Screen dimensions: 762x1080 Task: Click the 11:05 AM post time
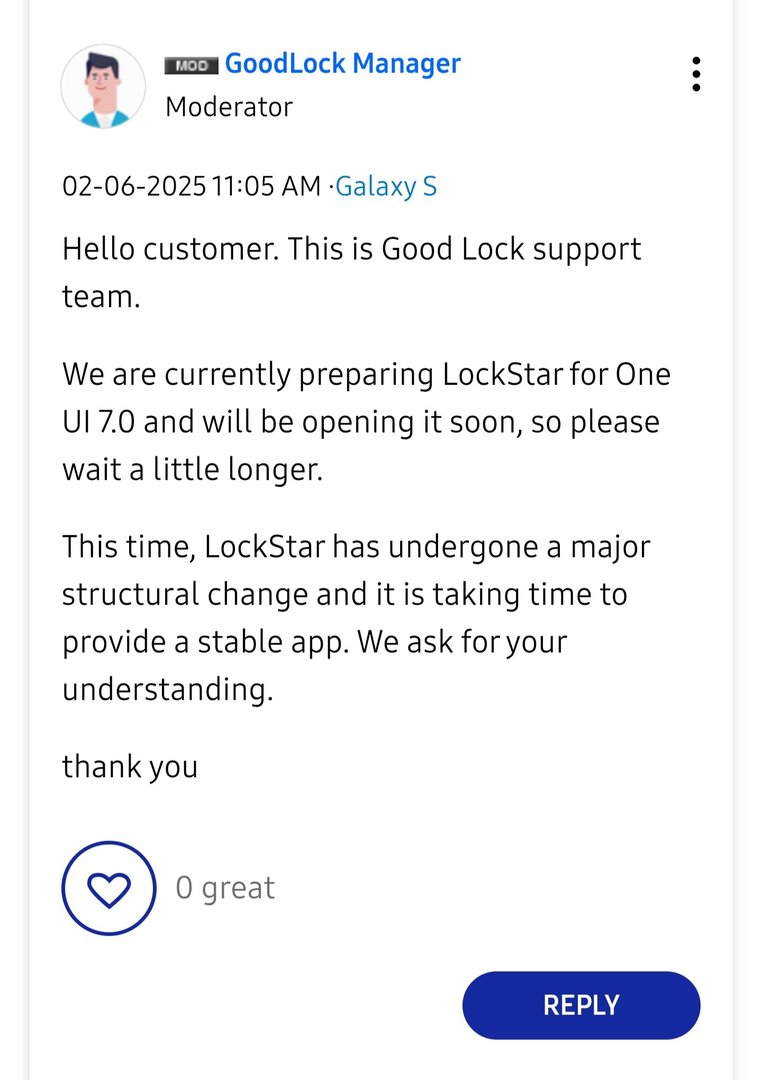(266, 186)
